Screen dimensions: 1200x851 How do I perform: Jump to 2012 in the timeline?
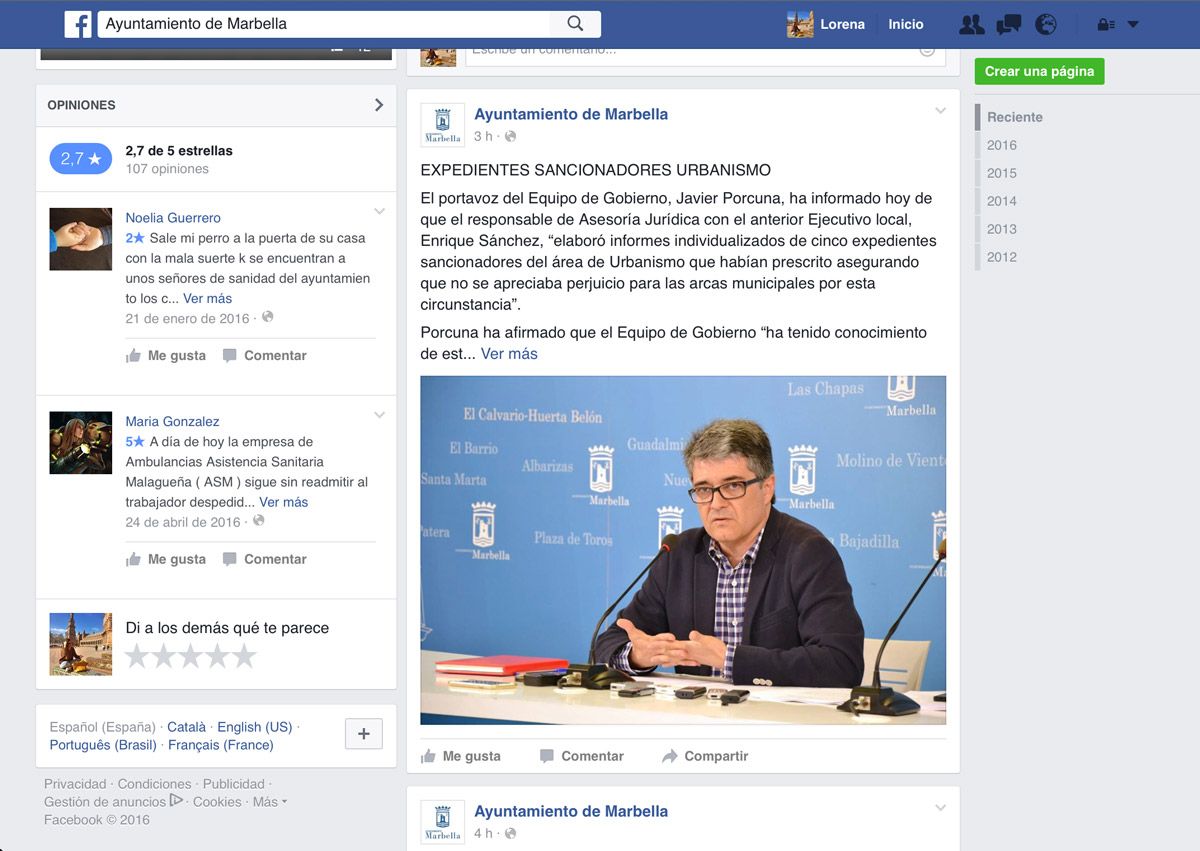tap(1001, 257)
